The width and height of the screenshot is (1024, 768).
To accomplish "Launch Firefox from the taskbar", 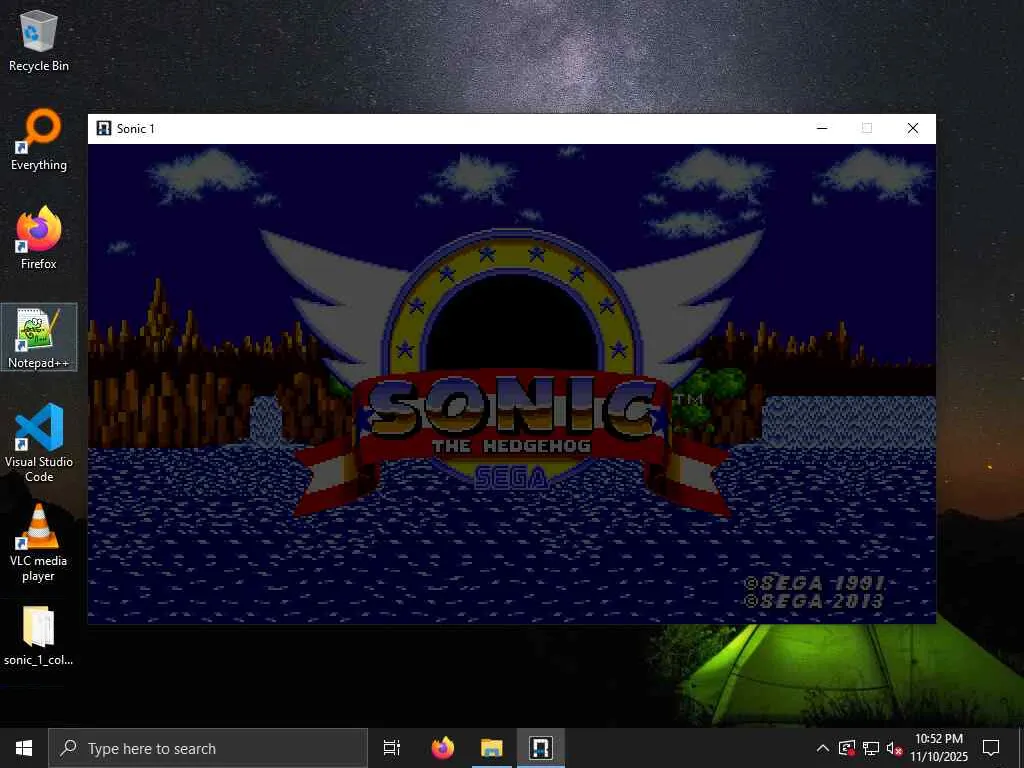I will point(443,748).
